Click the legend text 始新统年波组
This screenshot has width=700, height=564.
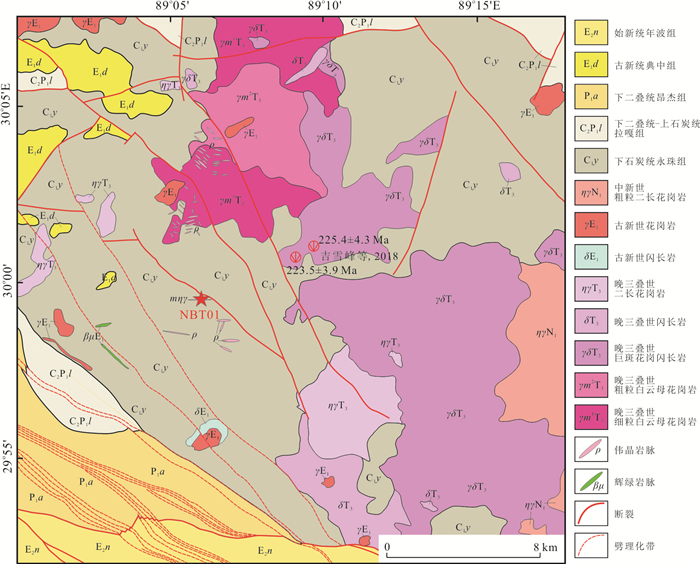[645, 33]
